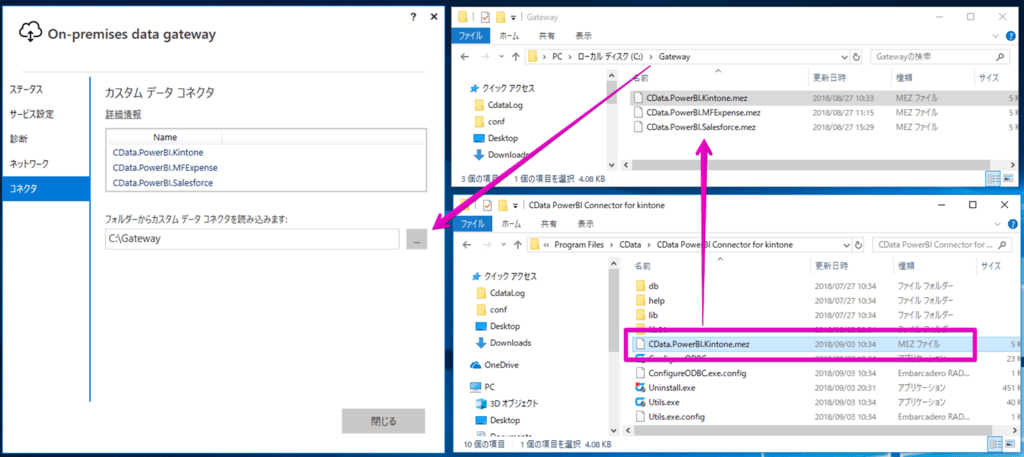Open 表示 tab in Gateway explorer window

coord(584,35)
